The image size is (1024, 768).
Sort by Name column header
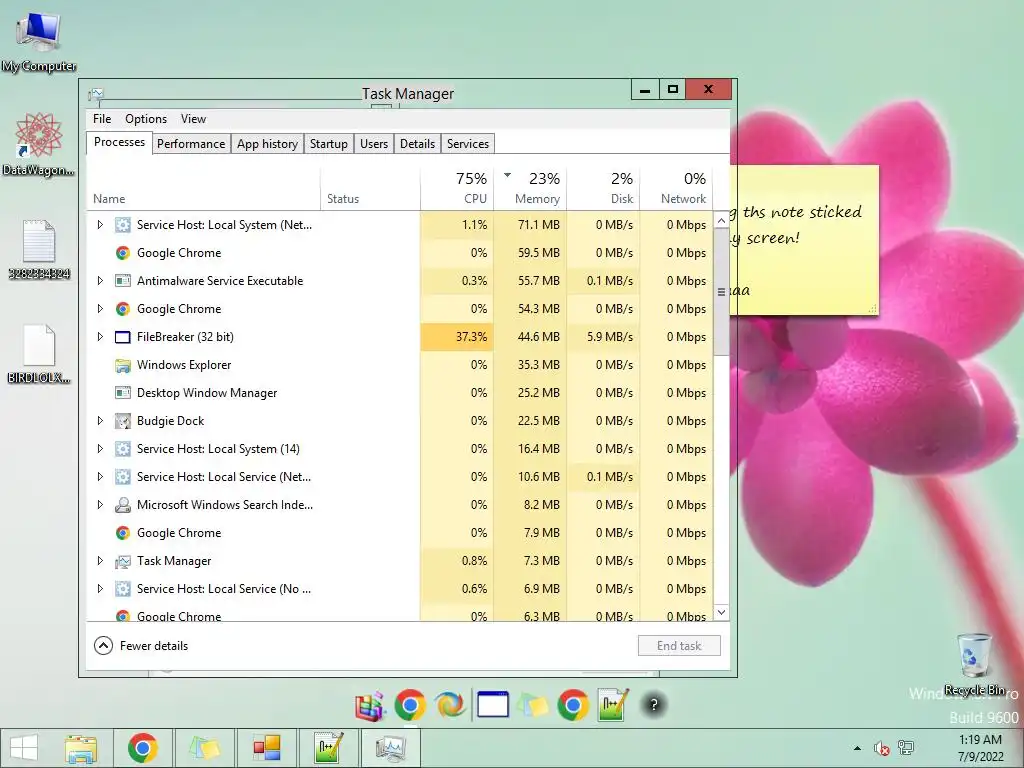click(x=203, y=188)
